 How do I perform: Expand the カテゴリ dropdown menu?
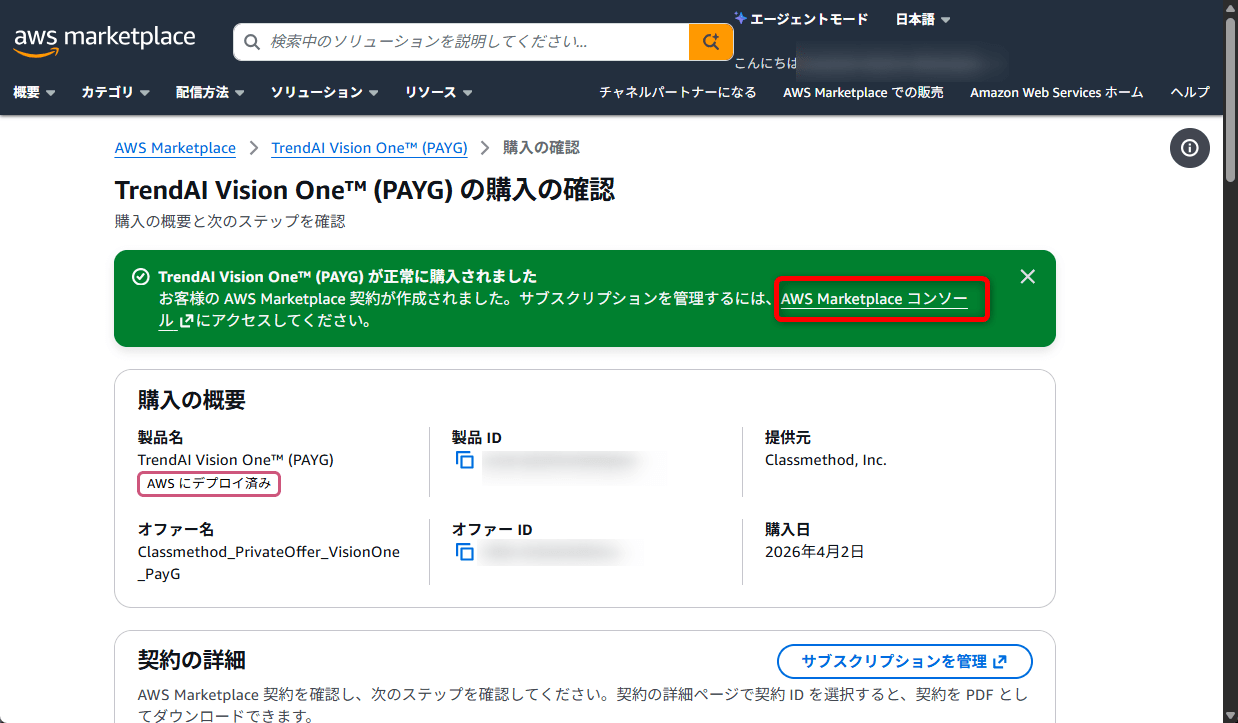(x=115, y=92)
